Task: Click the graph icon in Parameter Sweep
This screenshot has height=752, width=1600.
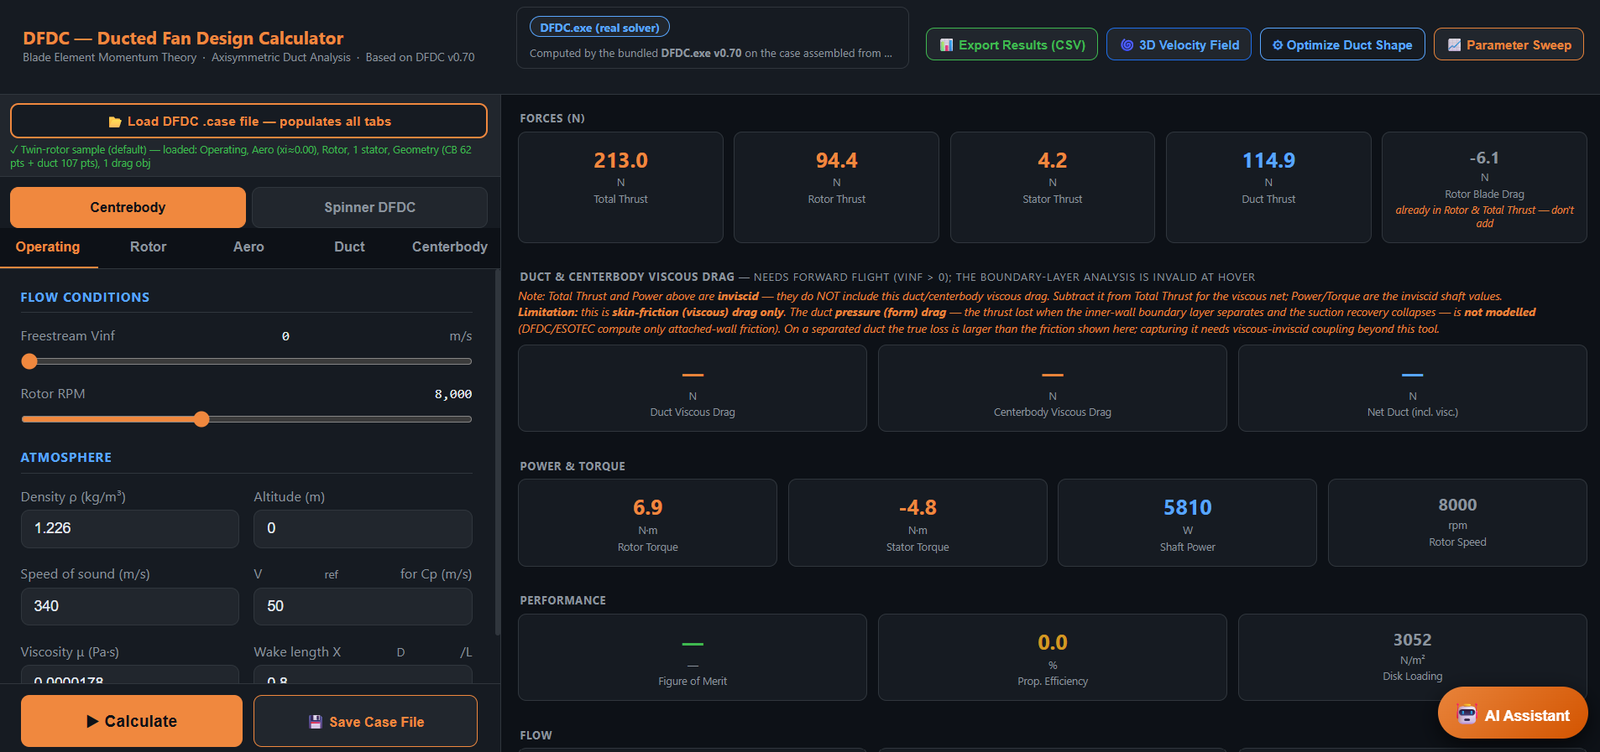Action: (1454, 45)
